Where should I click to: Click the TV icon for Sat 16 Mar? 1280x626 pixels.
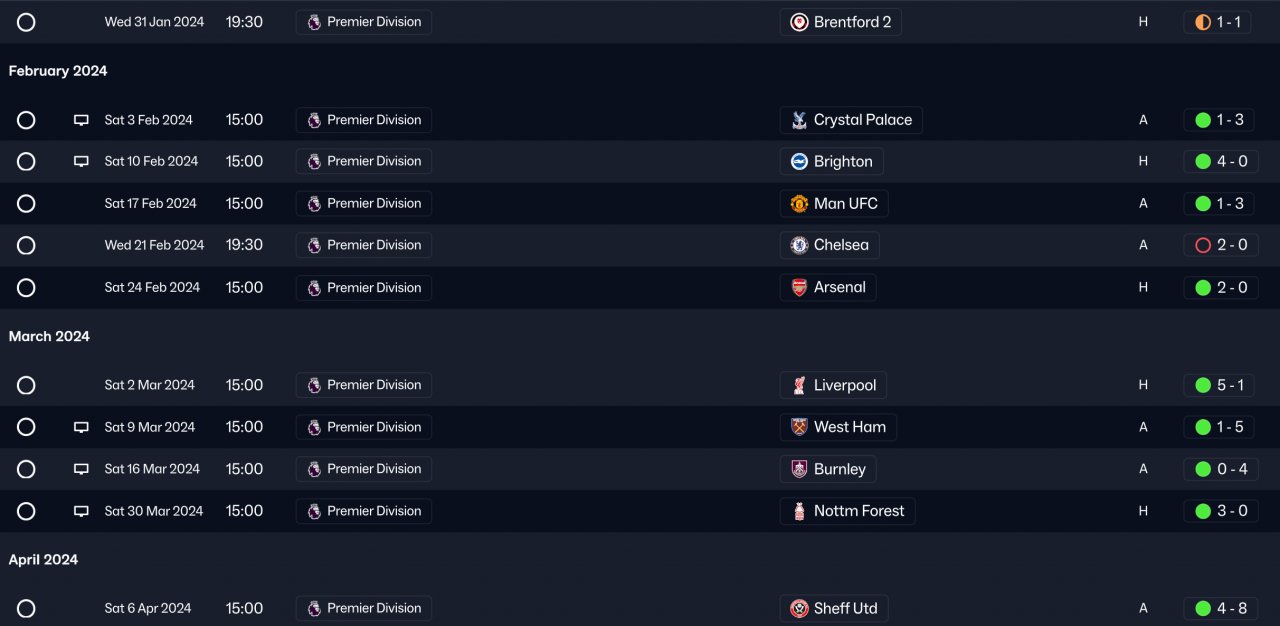81,469
